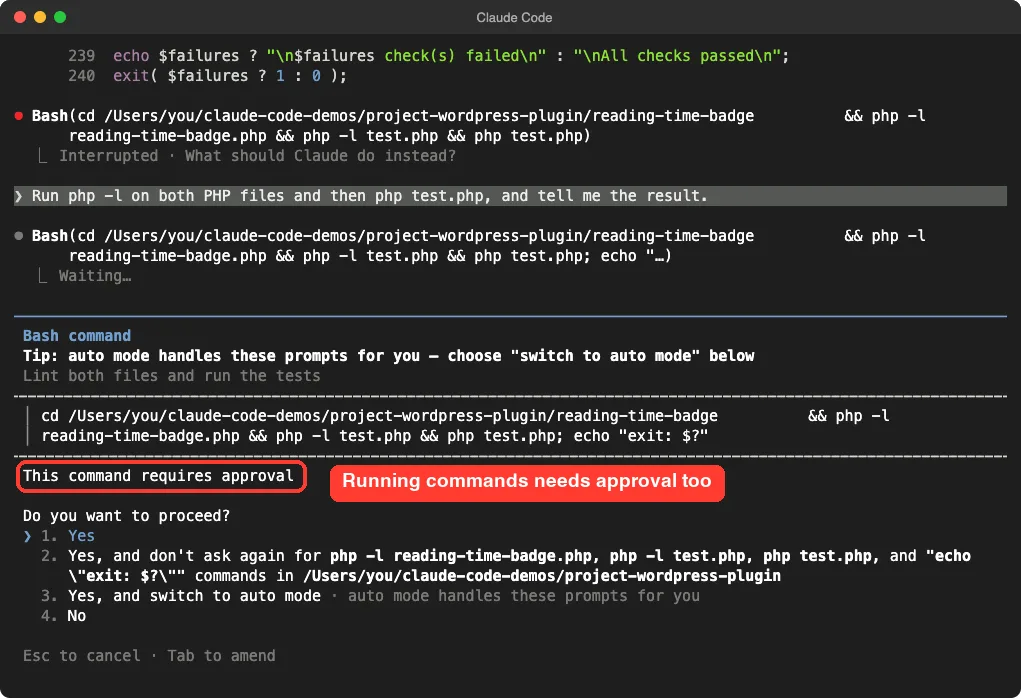Viewport: 1021px width, 698px height.
Task: Click code line 239 echo $failures
Action: 428,56
